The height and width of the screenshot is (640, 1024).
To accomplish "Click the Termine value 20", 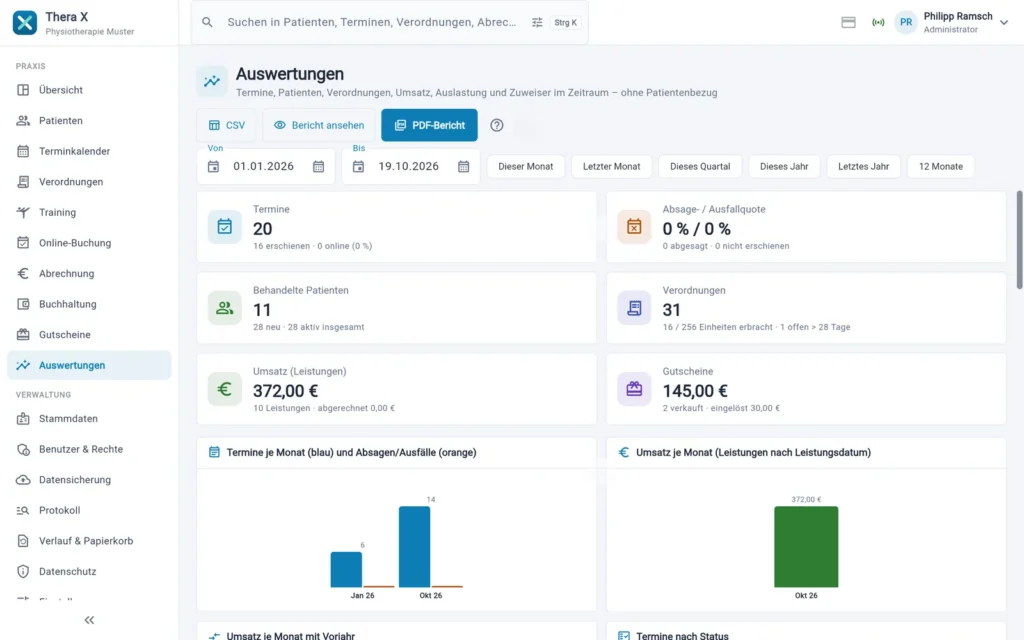I will (263, 229).
